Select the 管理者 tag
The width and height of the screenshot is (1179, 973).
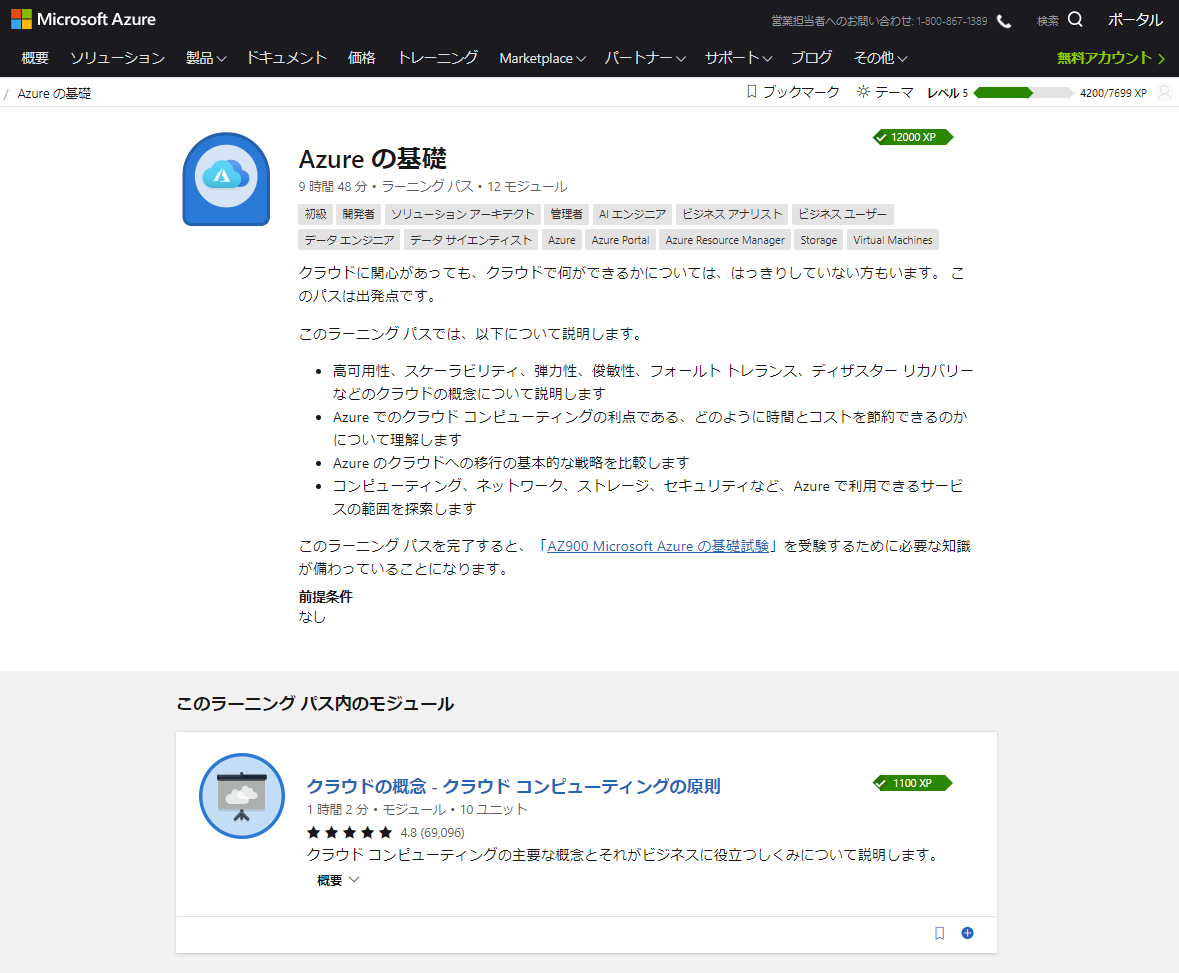point(566,214)
